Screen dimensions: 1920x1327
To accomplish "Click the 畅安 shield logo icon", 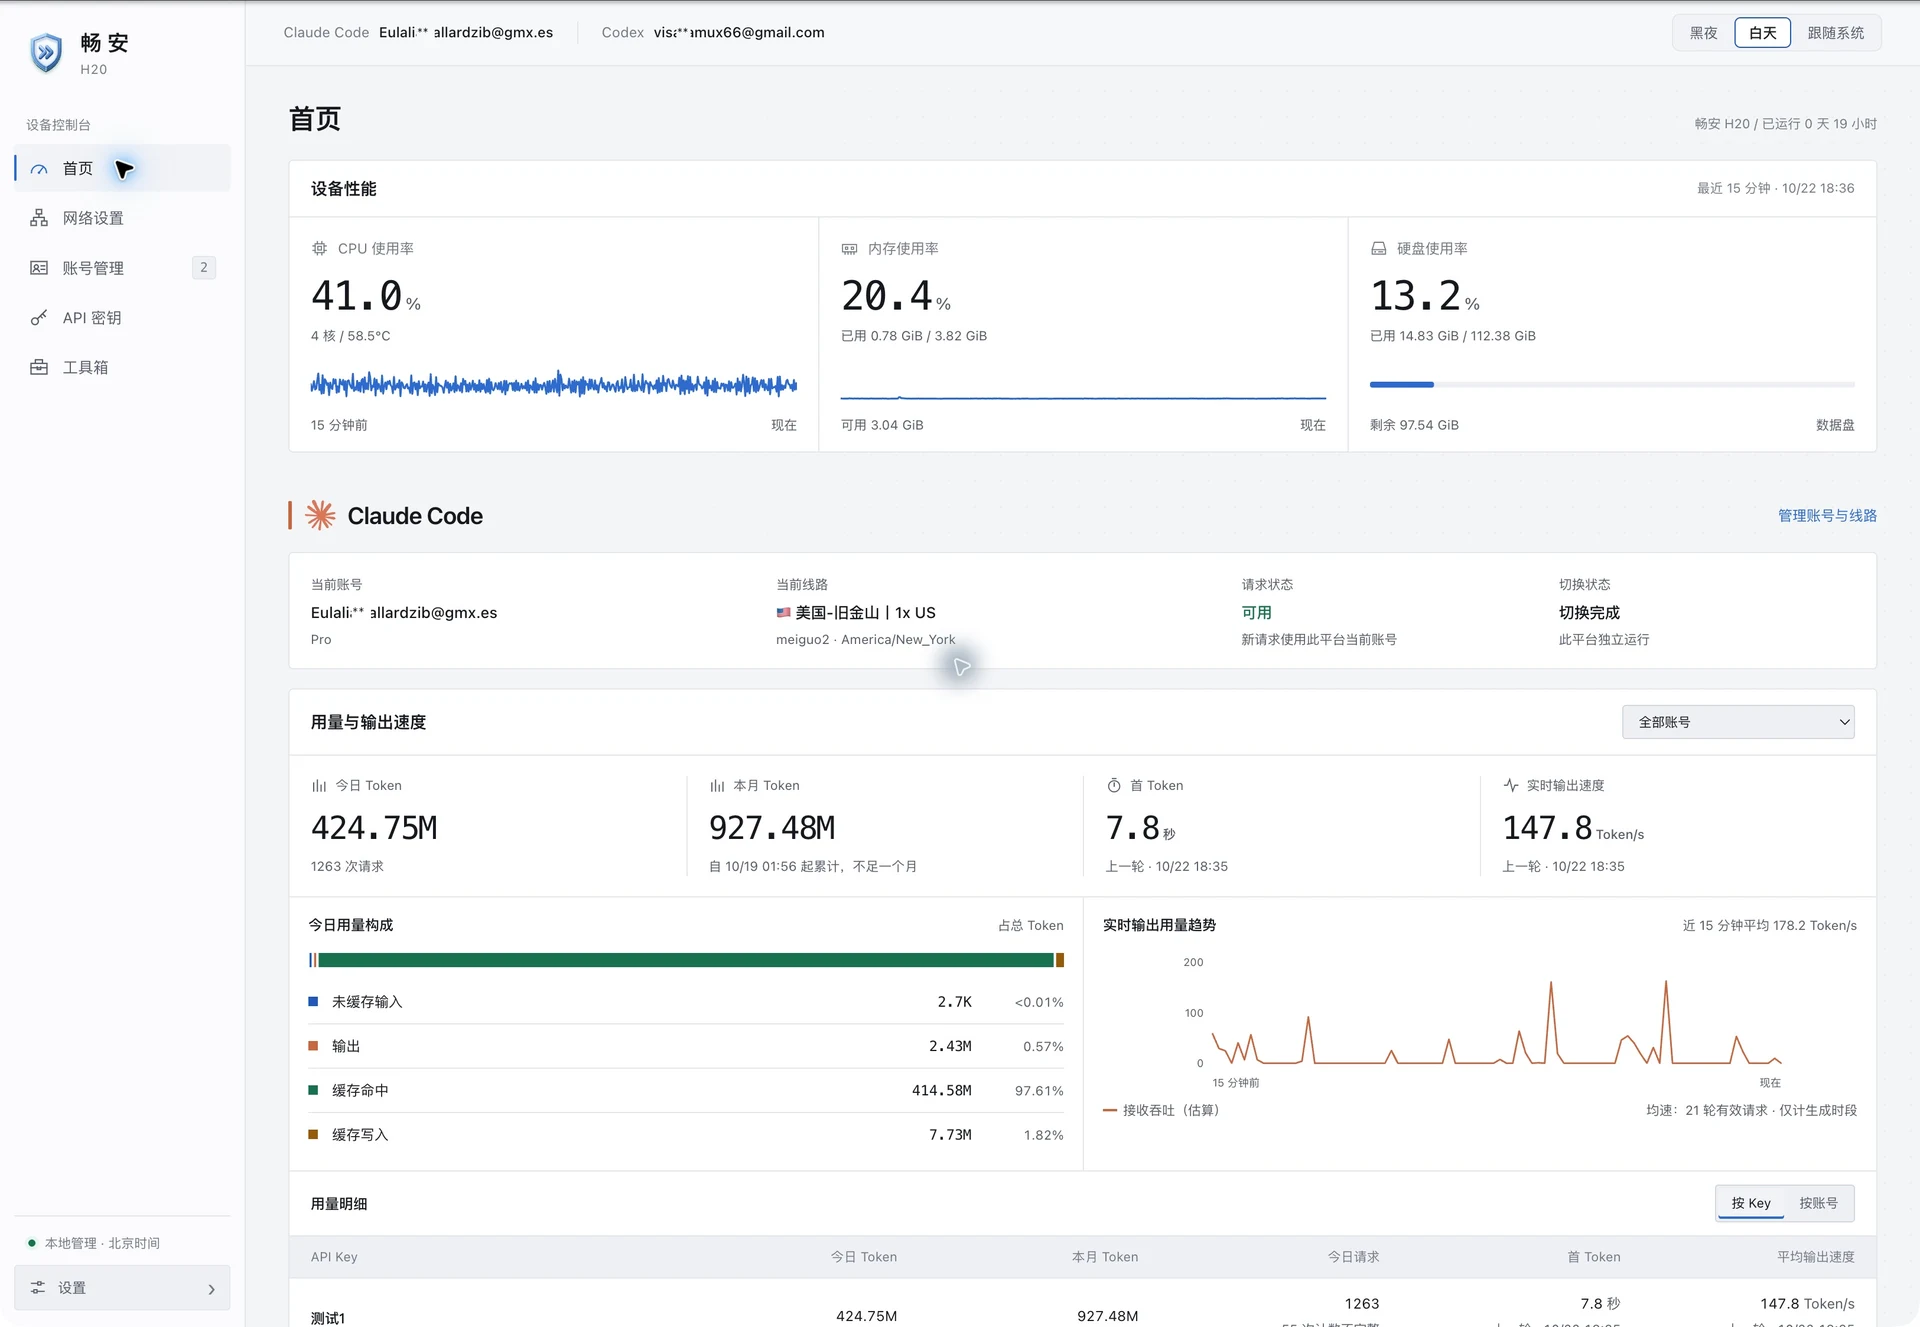I will click(x=46, y=53).
